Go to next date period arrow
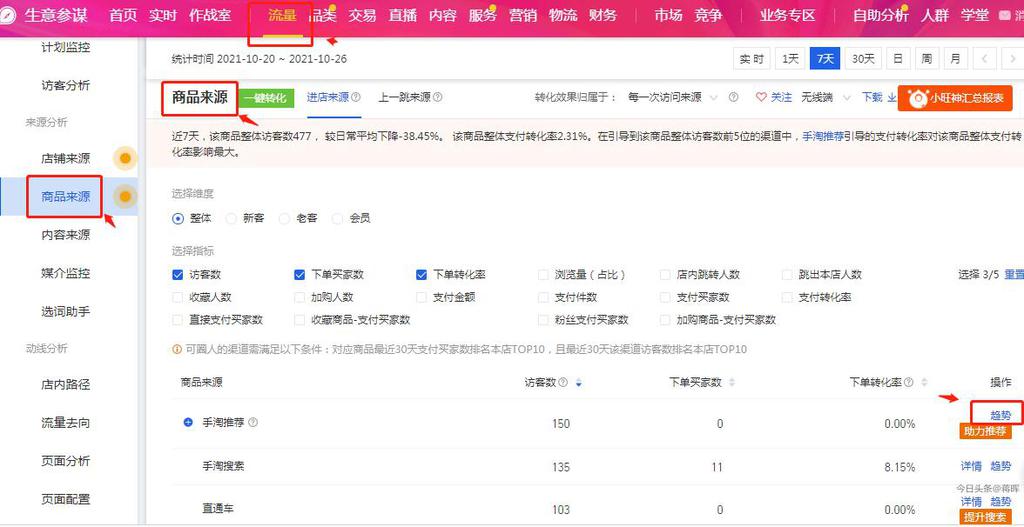 tap(1012, 59)
